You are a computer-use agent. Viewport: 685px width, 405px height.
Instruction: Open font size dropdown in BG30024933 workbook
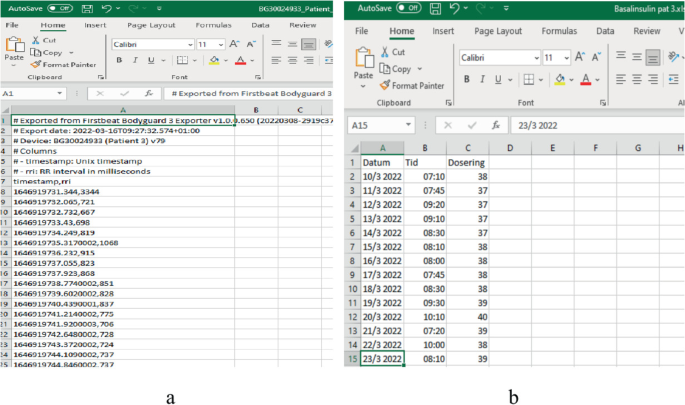pyautogui.click(x=221, y=45)
